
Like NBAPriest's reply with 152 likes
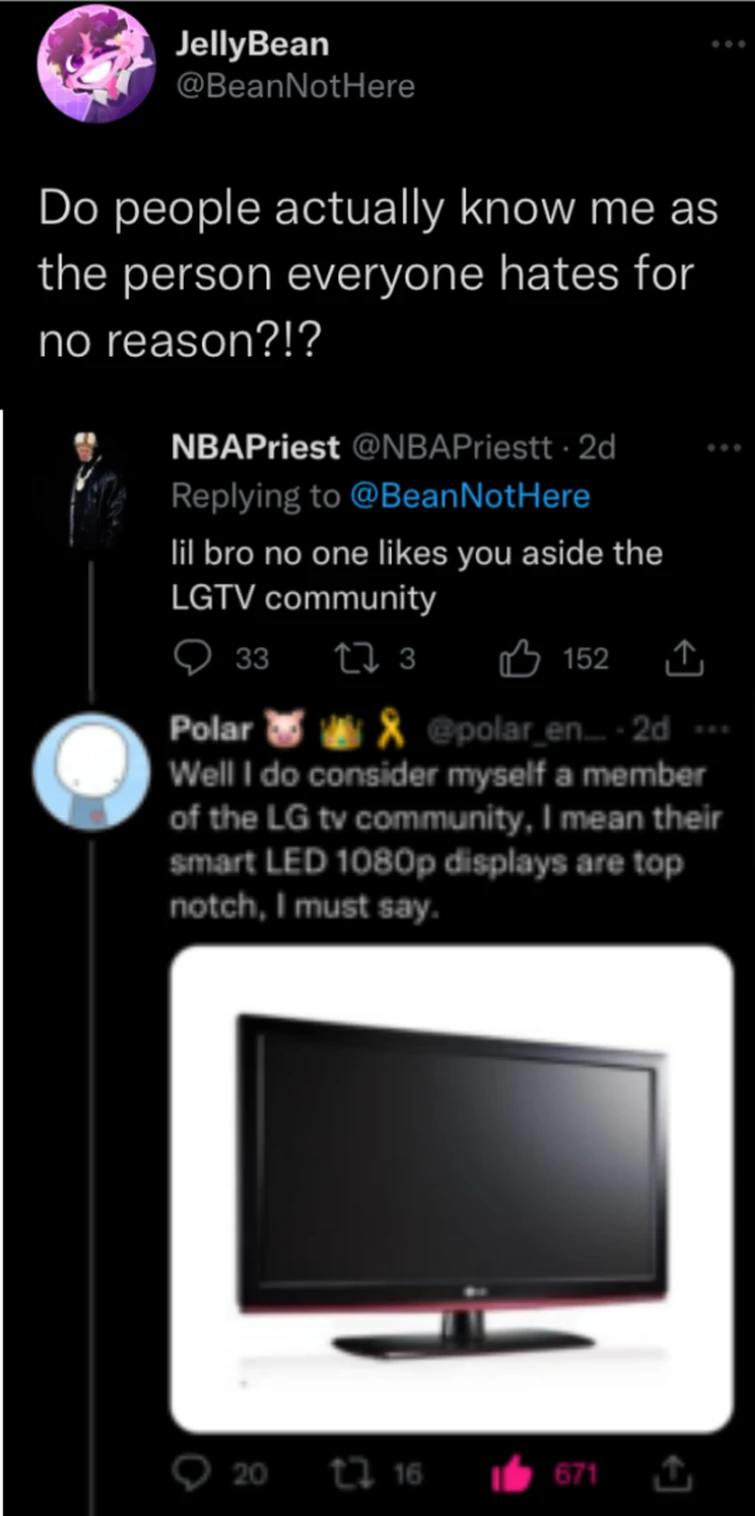[x=517, y=658]
